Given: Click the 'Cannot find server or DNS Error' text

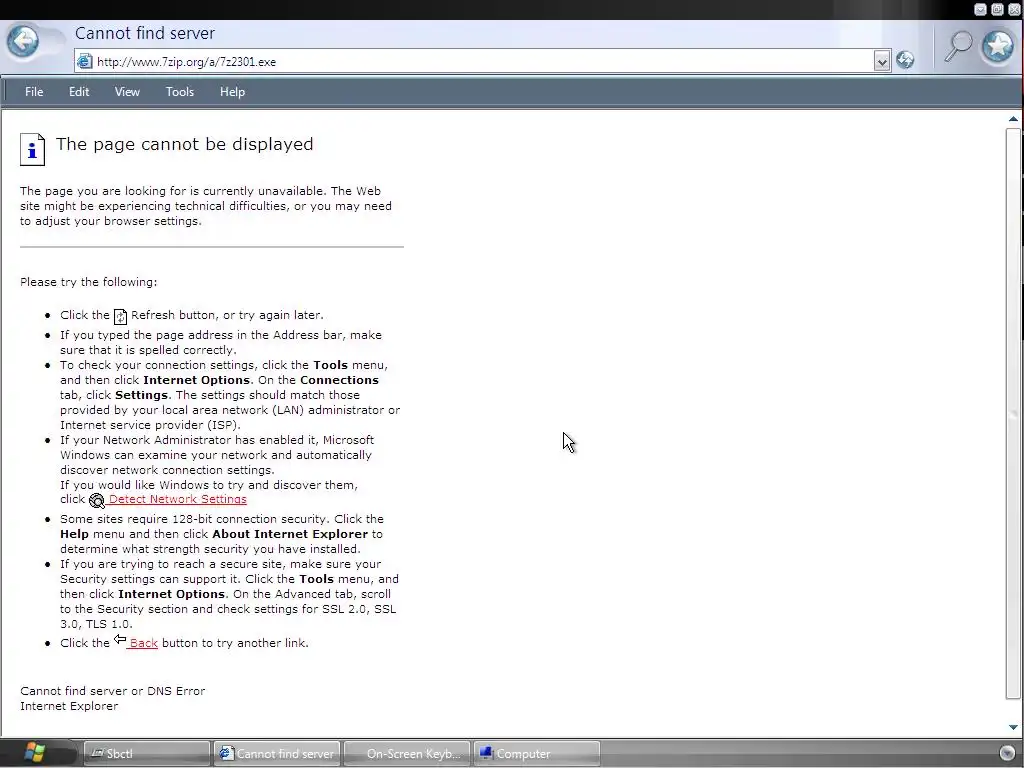Looking at the screenshot, I should coord(112,691).
